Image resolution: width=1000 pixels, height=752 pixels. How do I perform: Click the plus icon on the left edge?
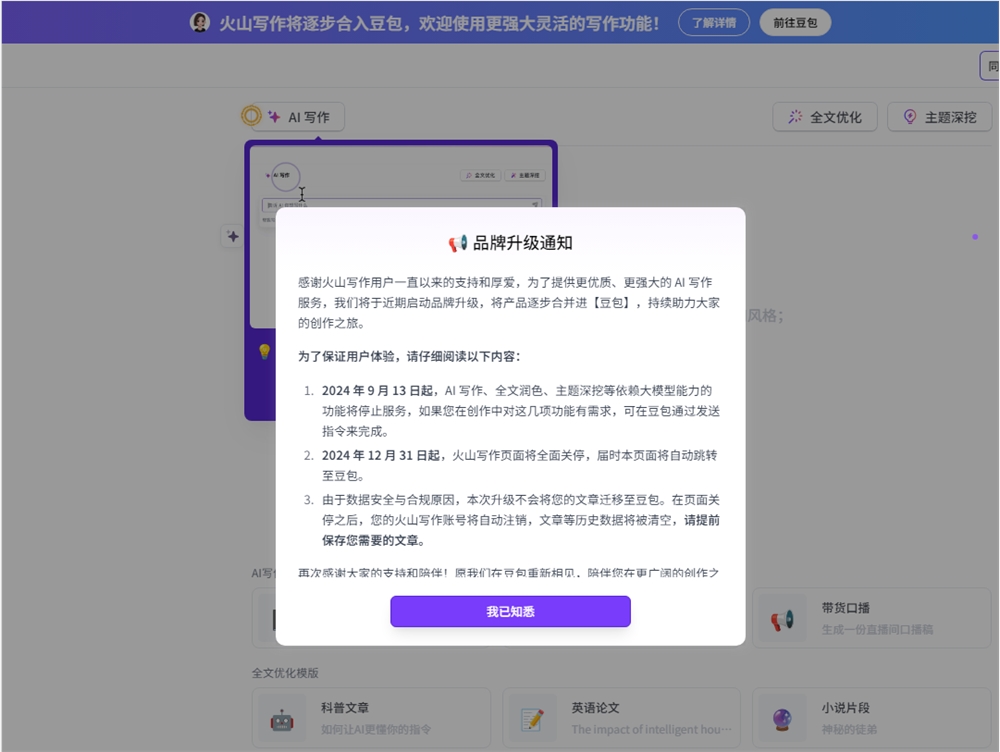pyautogui.click(x=232, y=237)
